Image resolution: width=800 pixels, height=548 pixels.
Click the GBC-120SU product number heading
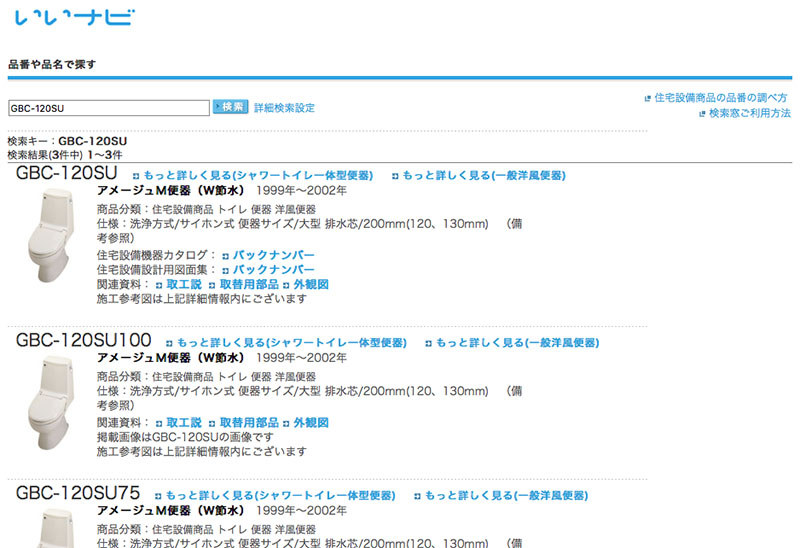coord(66,173)
